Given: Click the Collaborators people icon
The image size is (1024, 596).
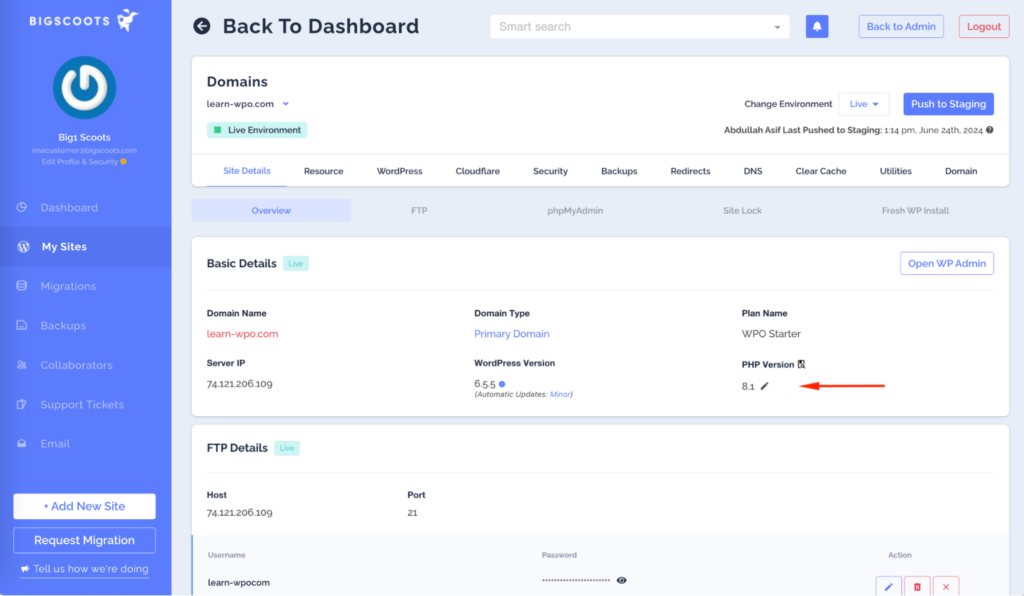Looking at the screenshot, I should click(22, 365).
